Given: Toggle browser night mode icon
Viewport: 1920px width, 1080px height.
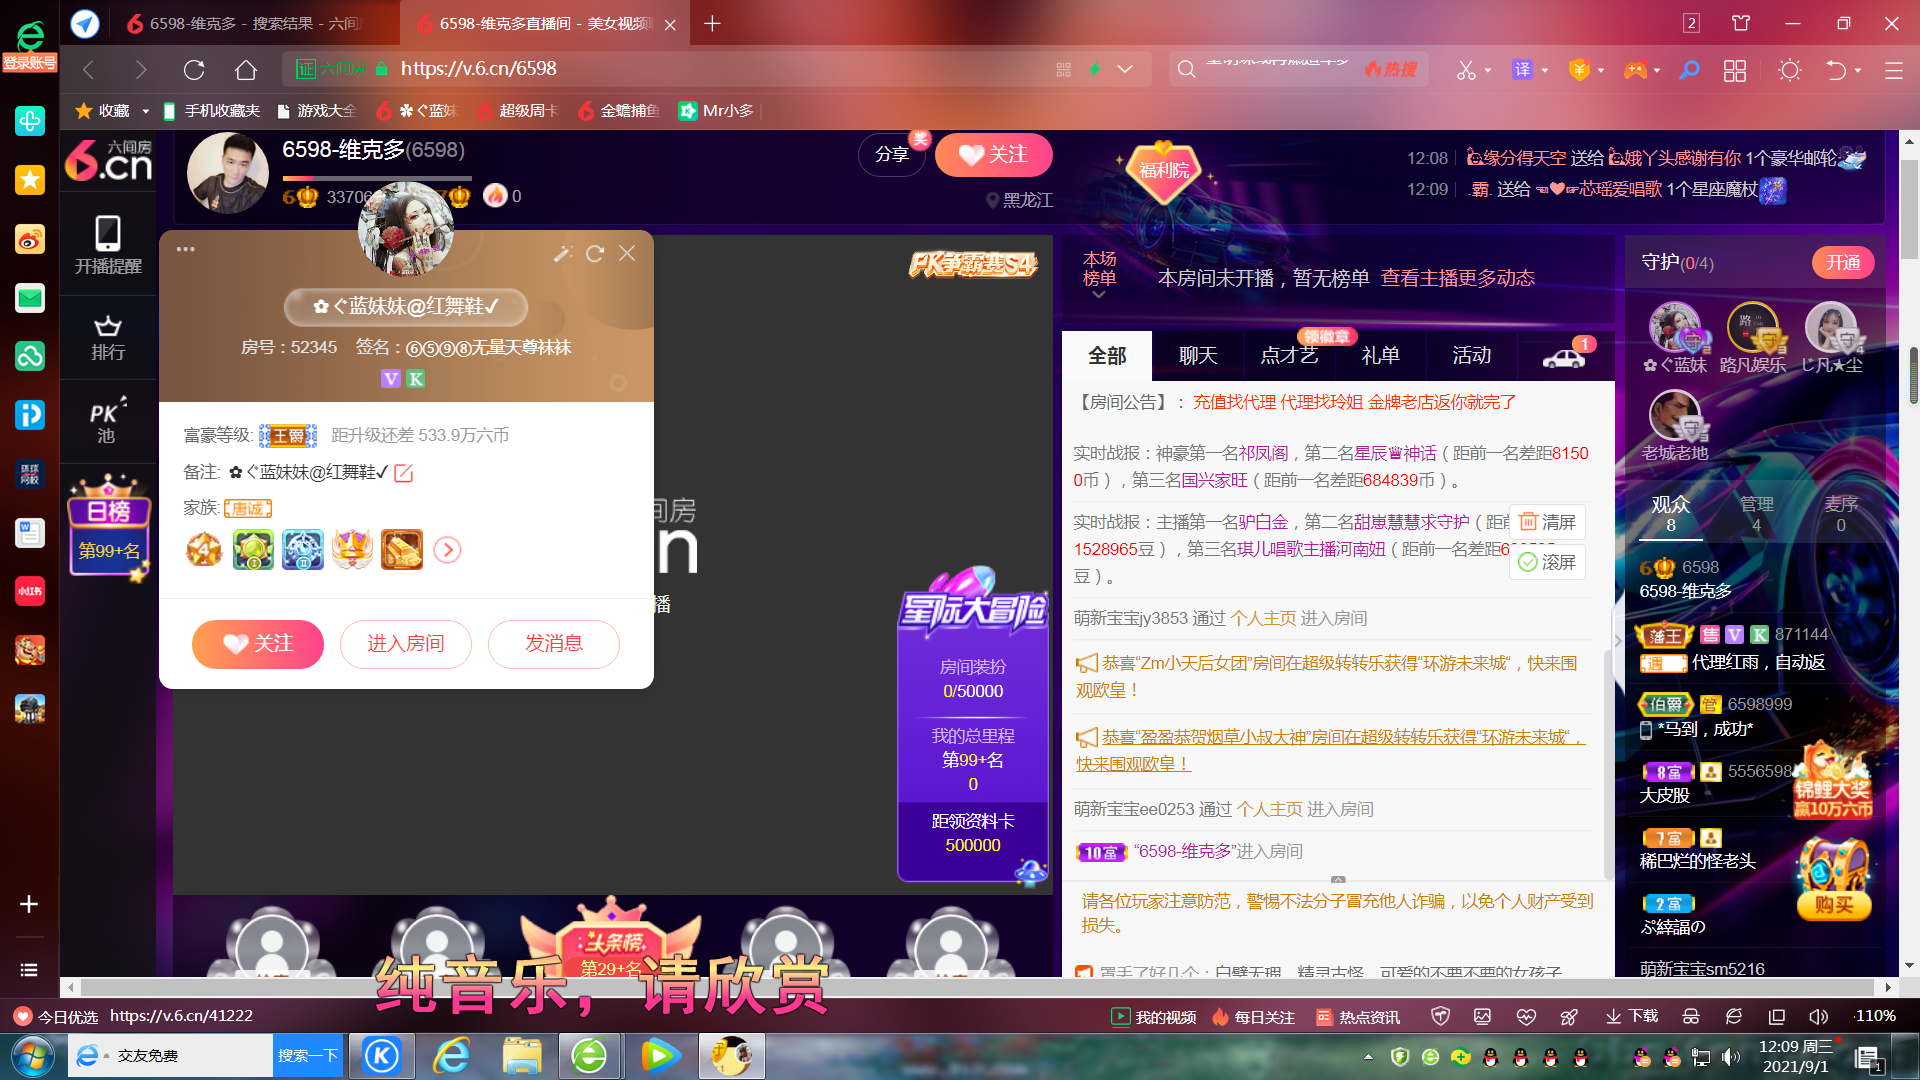Looking at the screenshot, I should (x=1790, y=70).
